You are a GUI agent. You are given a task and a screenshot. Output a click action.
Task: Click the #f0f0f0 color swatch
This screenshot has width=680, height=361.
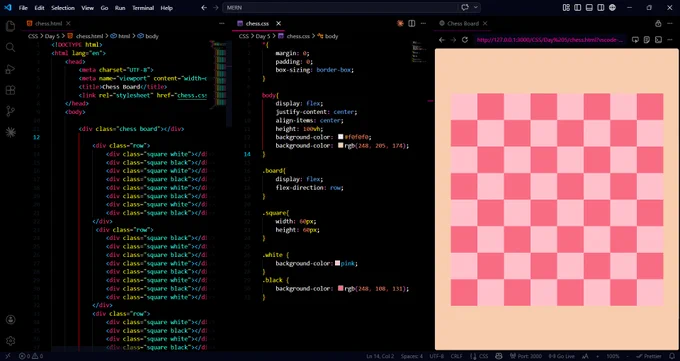point(340,137)
